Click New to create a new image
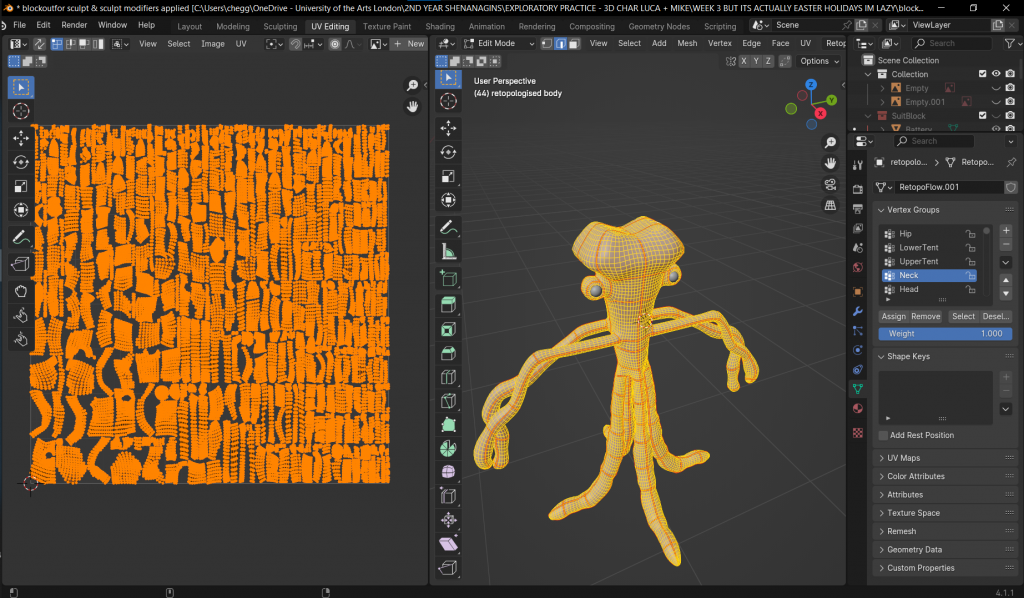1024x598 pixels. tap(409, 44)
